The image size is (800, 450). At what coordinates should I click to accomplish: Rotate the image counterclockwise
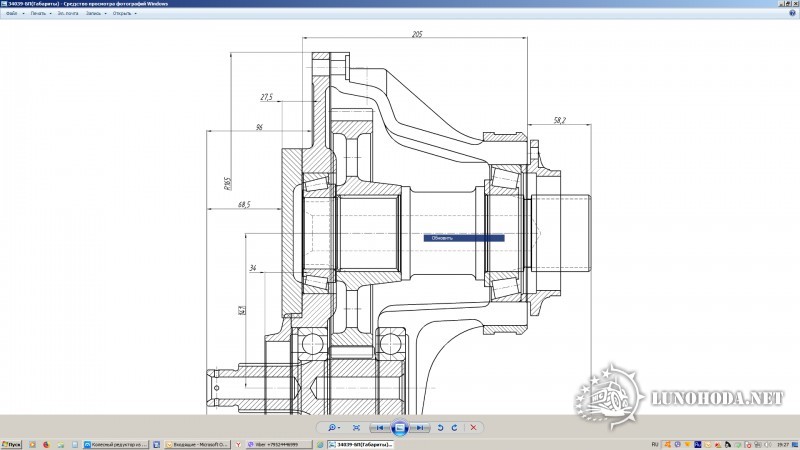coord(440,428)
